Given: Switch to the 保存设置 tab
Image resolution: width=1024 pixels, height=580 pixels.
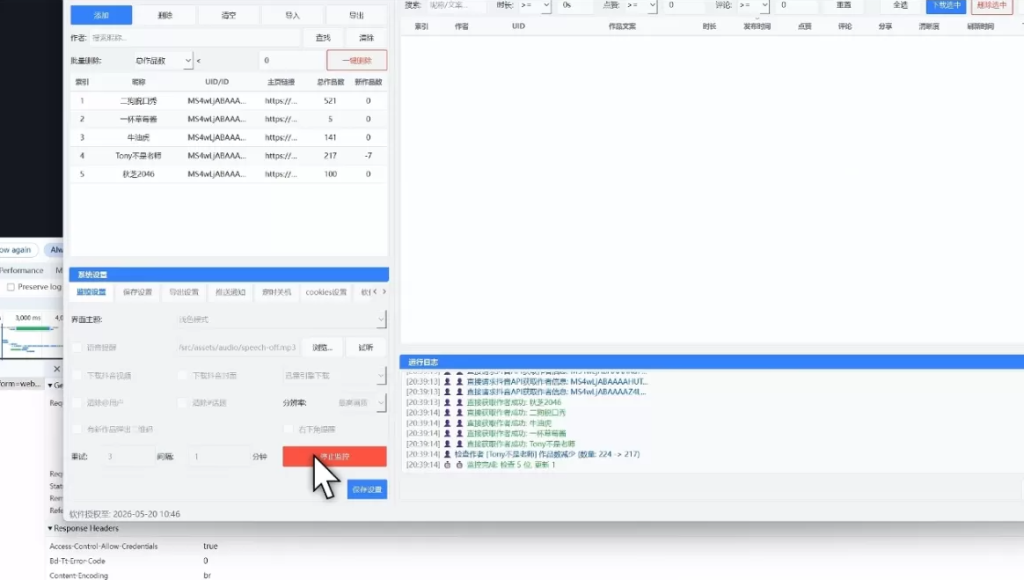Looking at the screenshot, I should click(137, 292).
